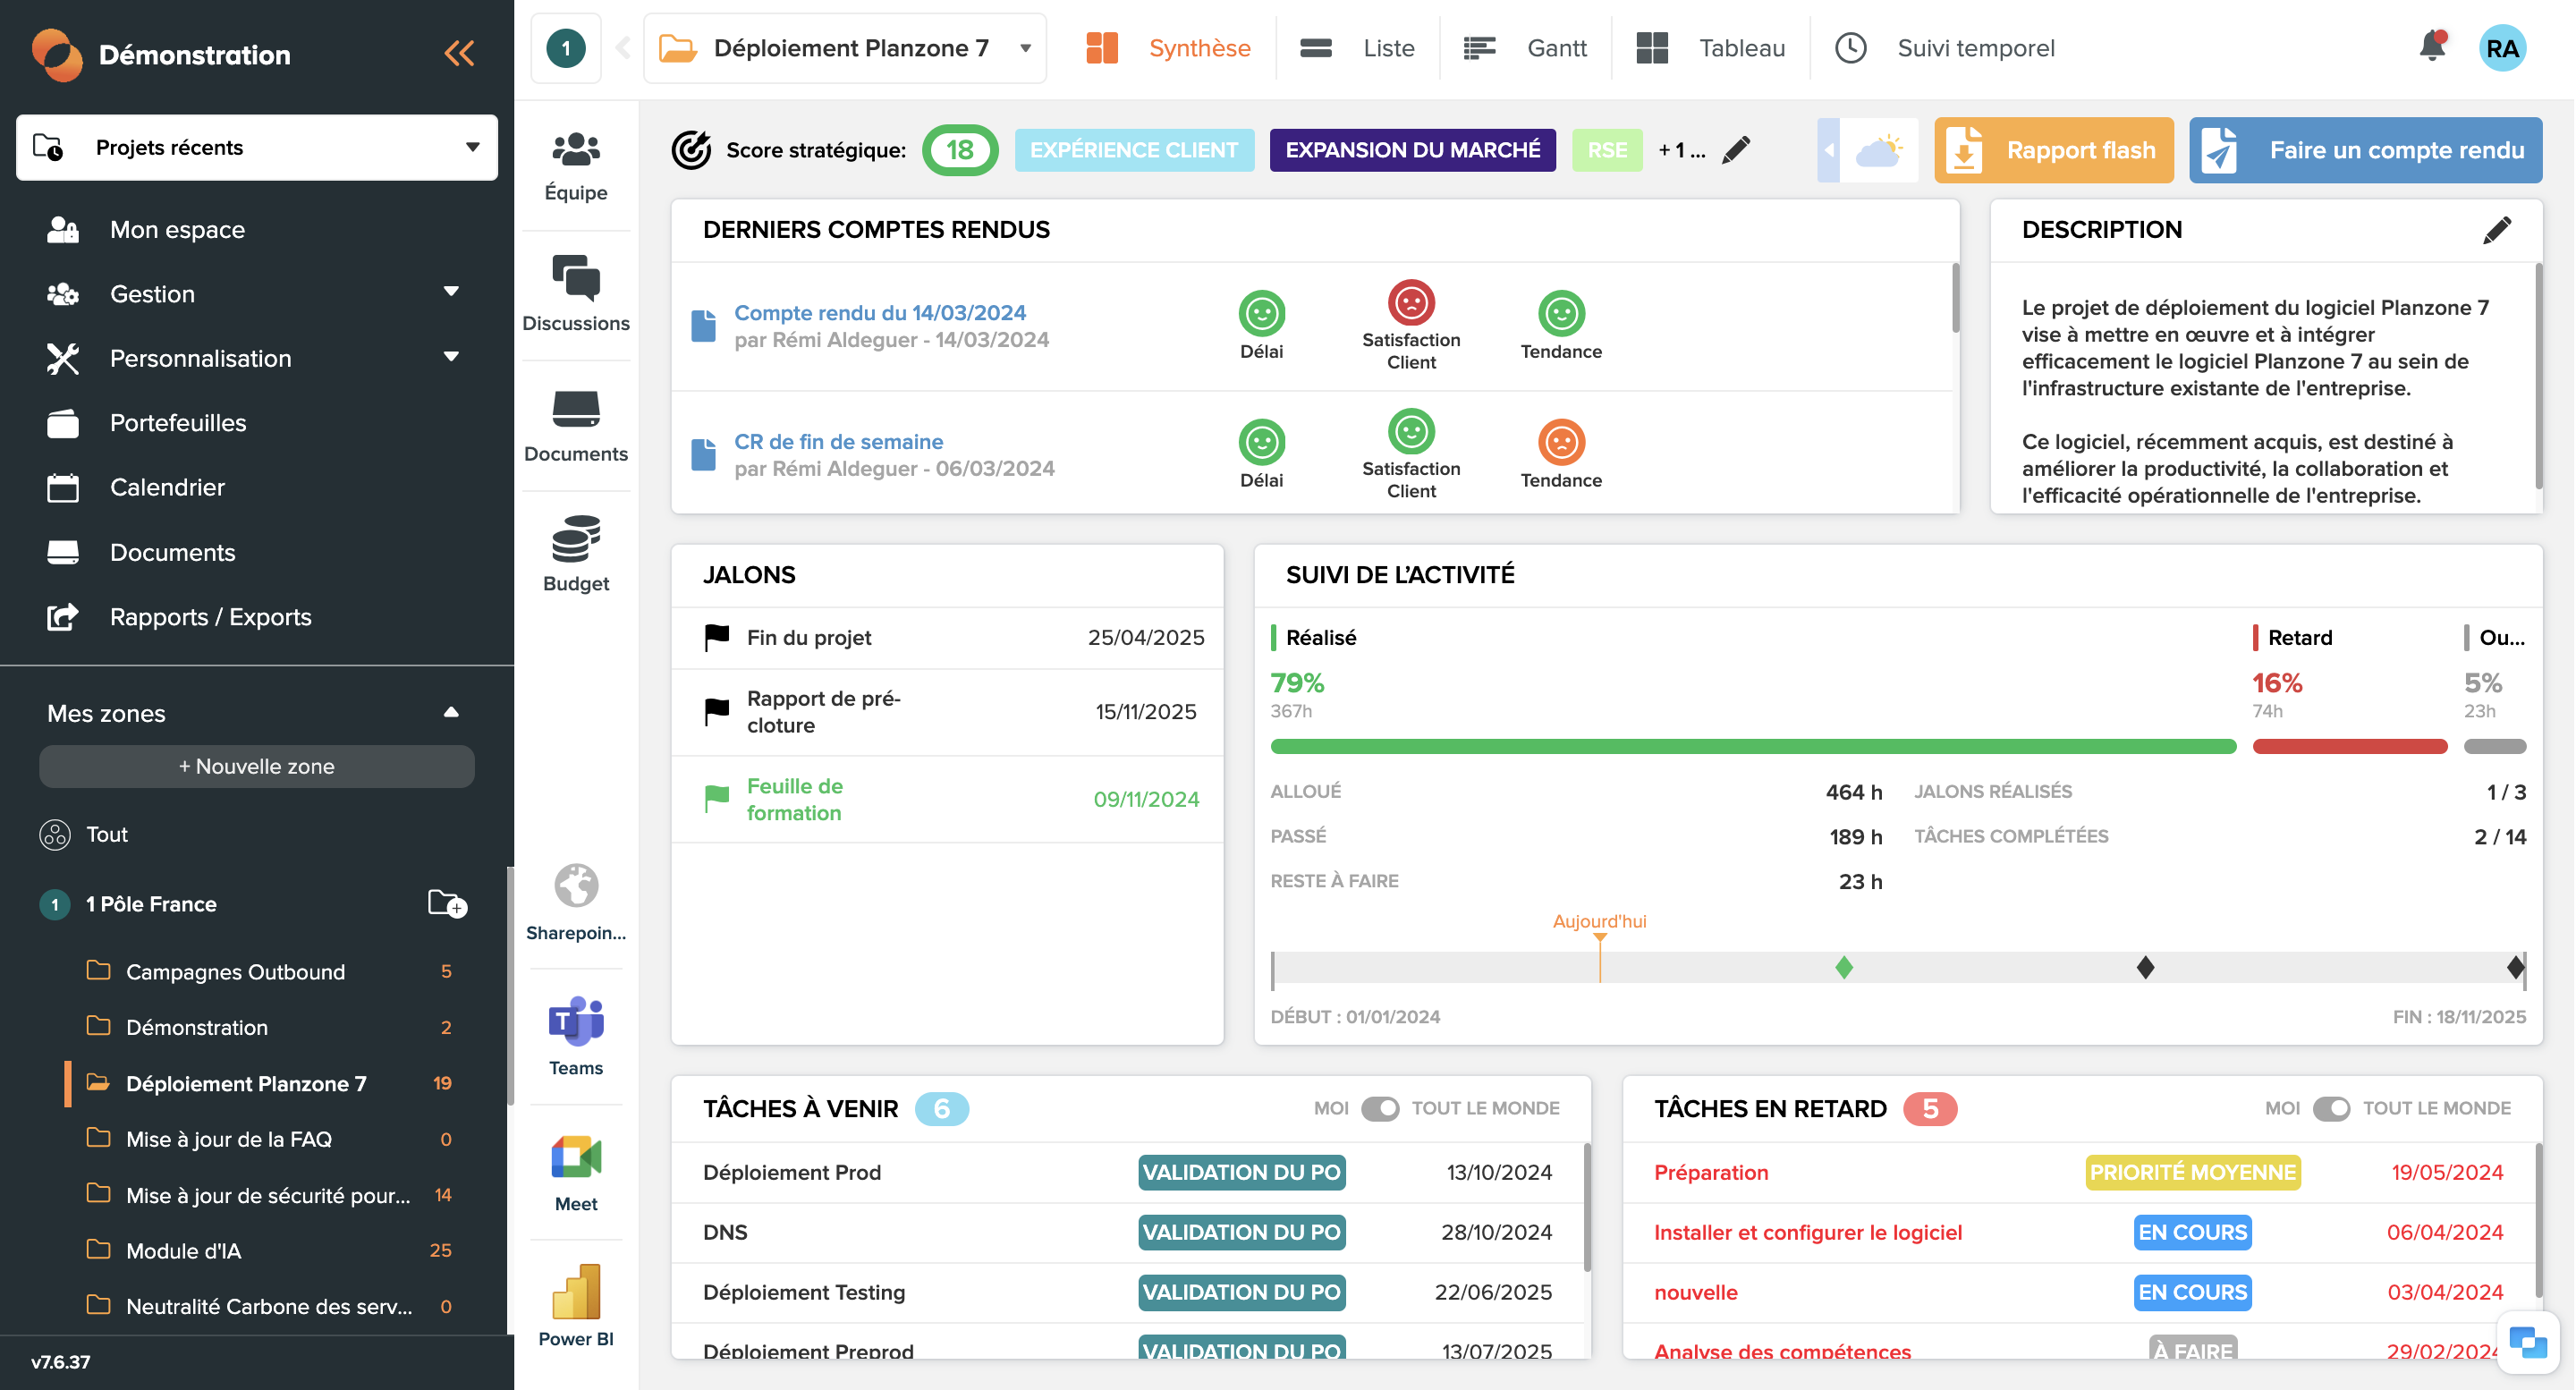This screenshot has height=1390, width=2576.
Task: Open Rapports / Exports in sidebar
Action: [211, 617]
